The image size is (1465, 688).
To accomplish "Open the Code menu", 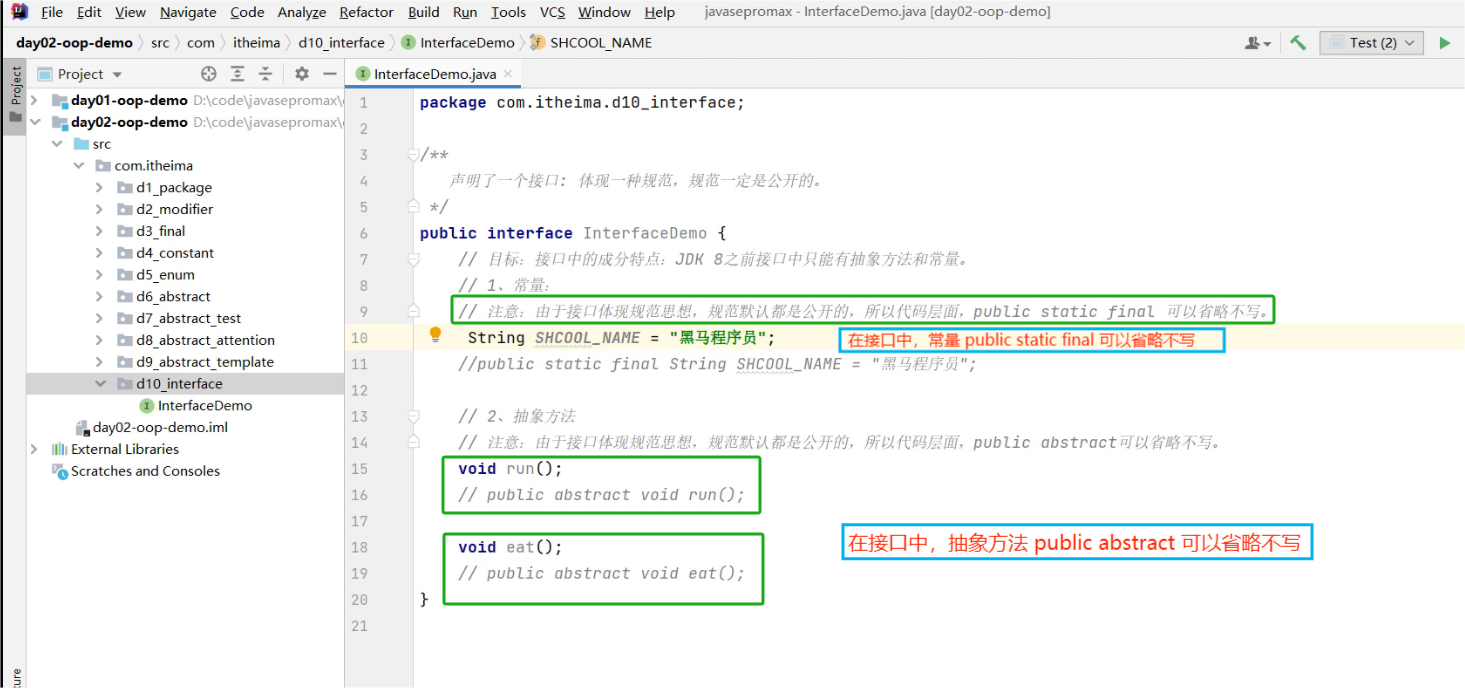I will coord(247,12).
